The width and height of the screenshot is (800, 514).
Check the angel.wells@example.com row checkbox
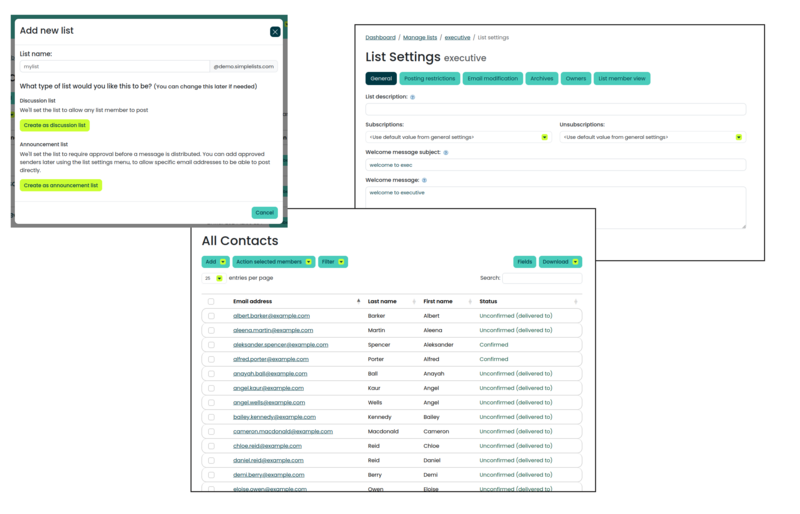[x=211, y=403]
